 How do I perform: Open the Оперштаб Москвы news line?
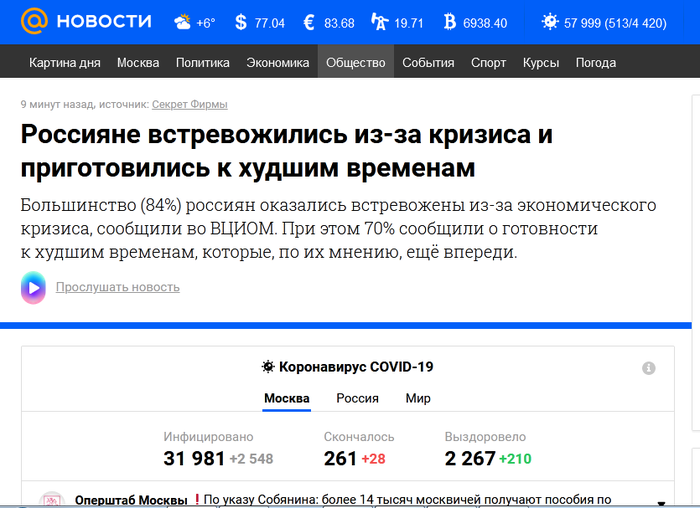(x=343, y=500)
